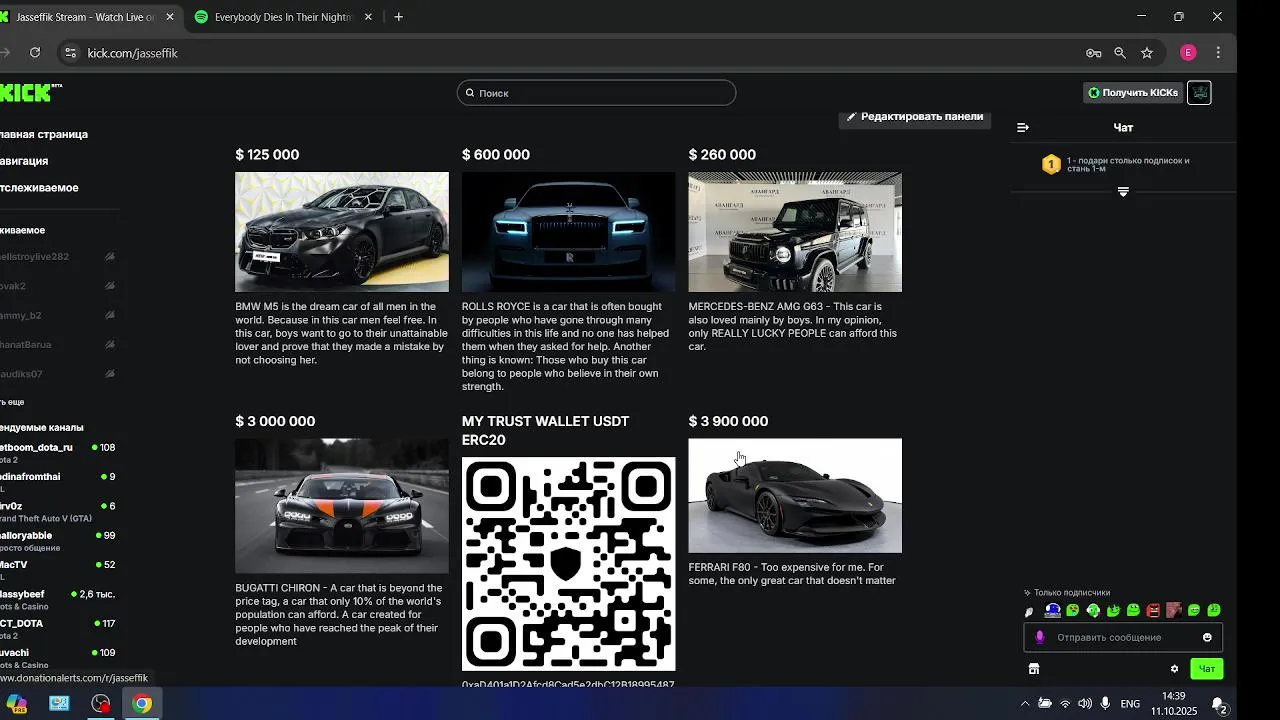Image resolution: width=1280 pixels, height=720 pixels.
Task: Open the Rolls Royce panel image
Action: [x=568, y=232]
